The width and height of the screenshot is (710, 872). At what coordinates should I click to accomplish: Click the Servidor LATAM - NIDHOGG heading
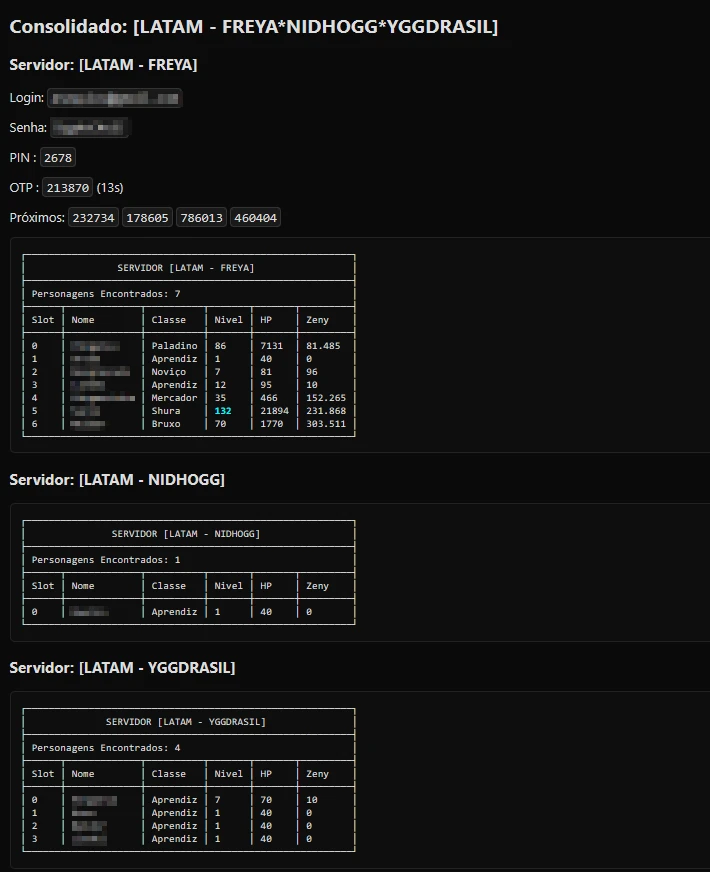point(117,480)
